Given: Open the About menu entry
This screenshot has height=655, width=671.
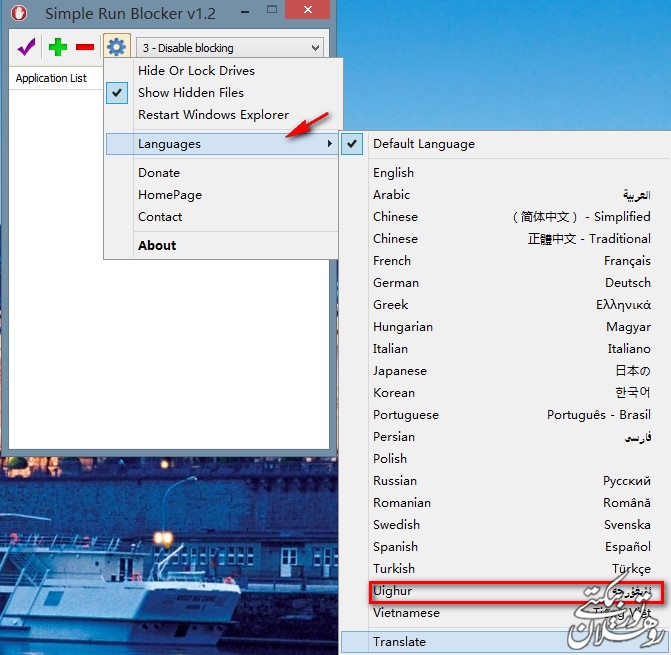Looking at the screenshot, I should (222, 245).
